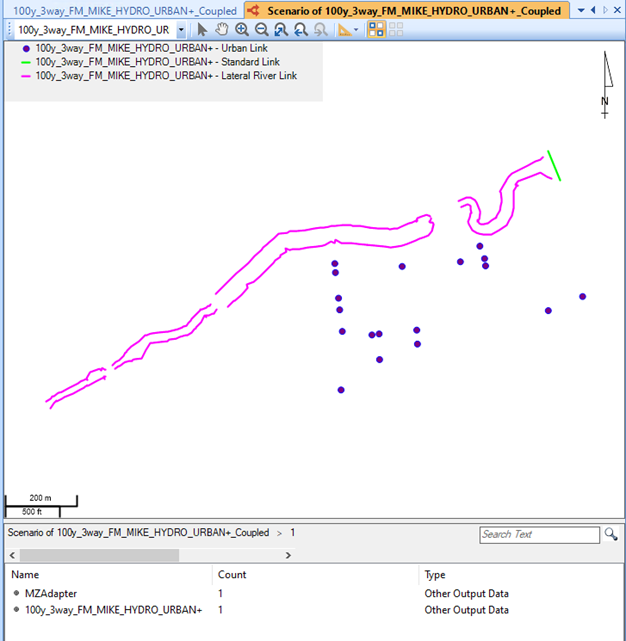Click the greyed next zoom extent icon
The height and width of the screenshot is (641, 626).
tap(320, 29)
